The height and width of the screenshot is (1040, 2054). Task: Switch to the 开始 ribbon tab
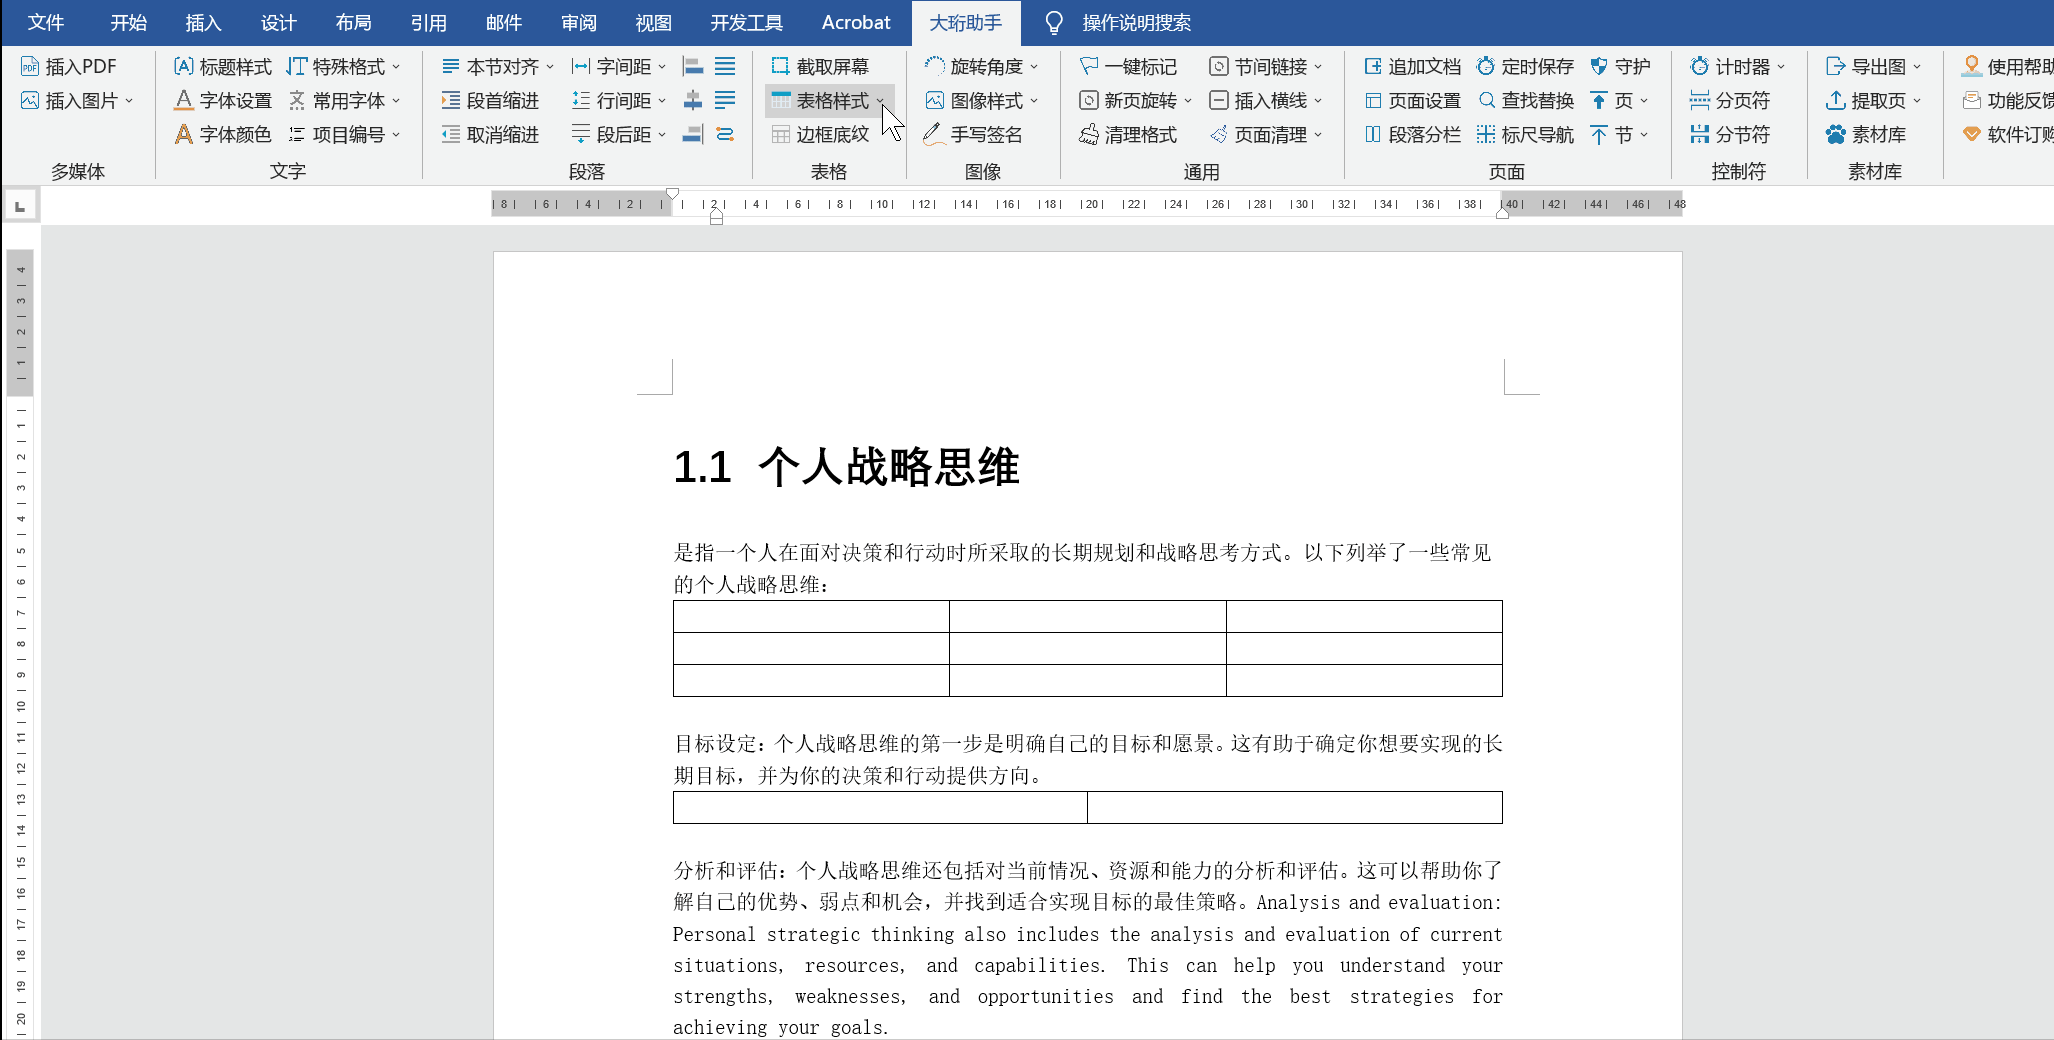(127, 22)
